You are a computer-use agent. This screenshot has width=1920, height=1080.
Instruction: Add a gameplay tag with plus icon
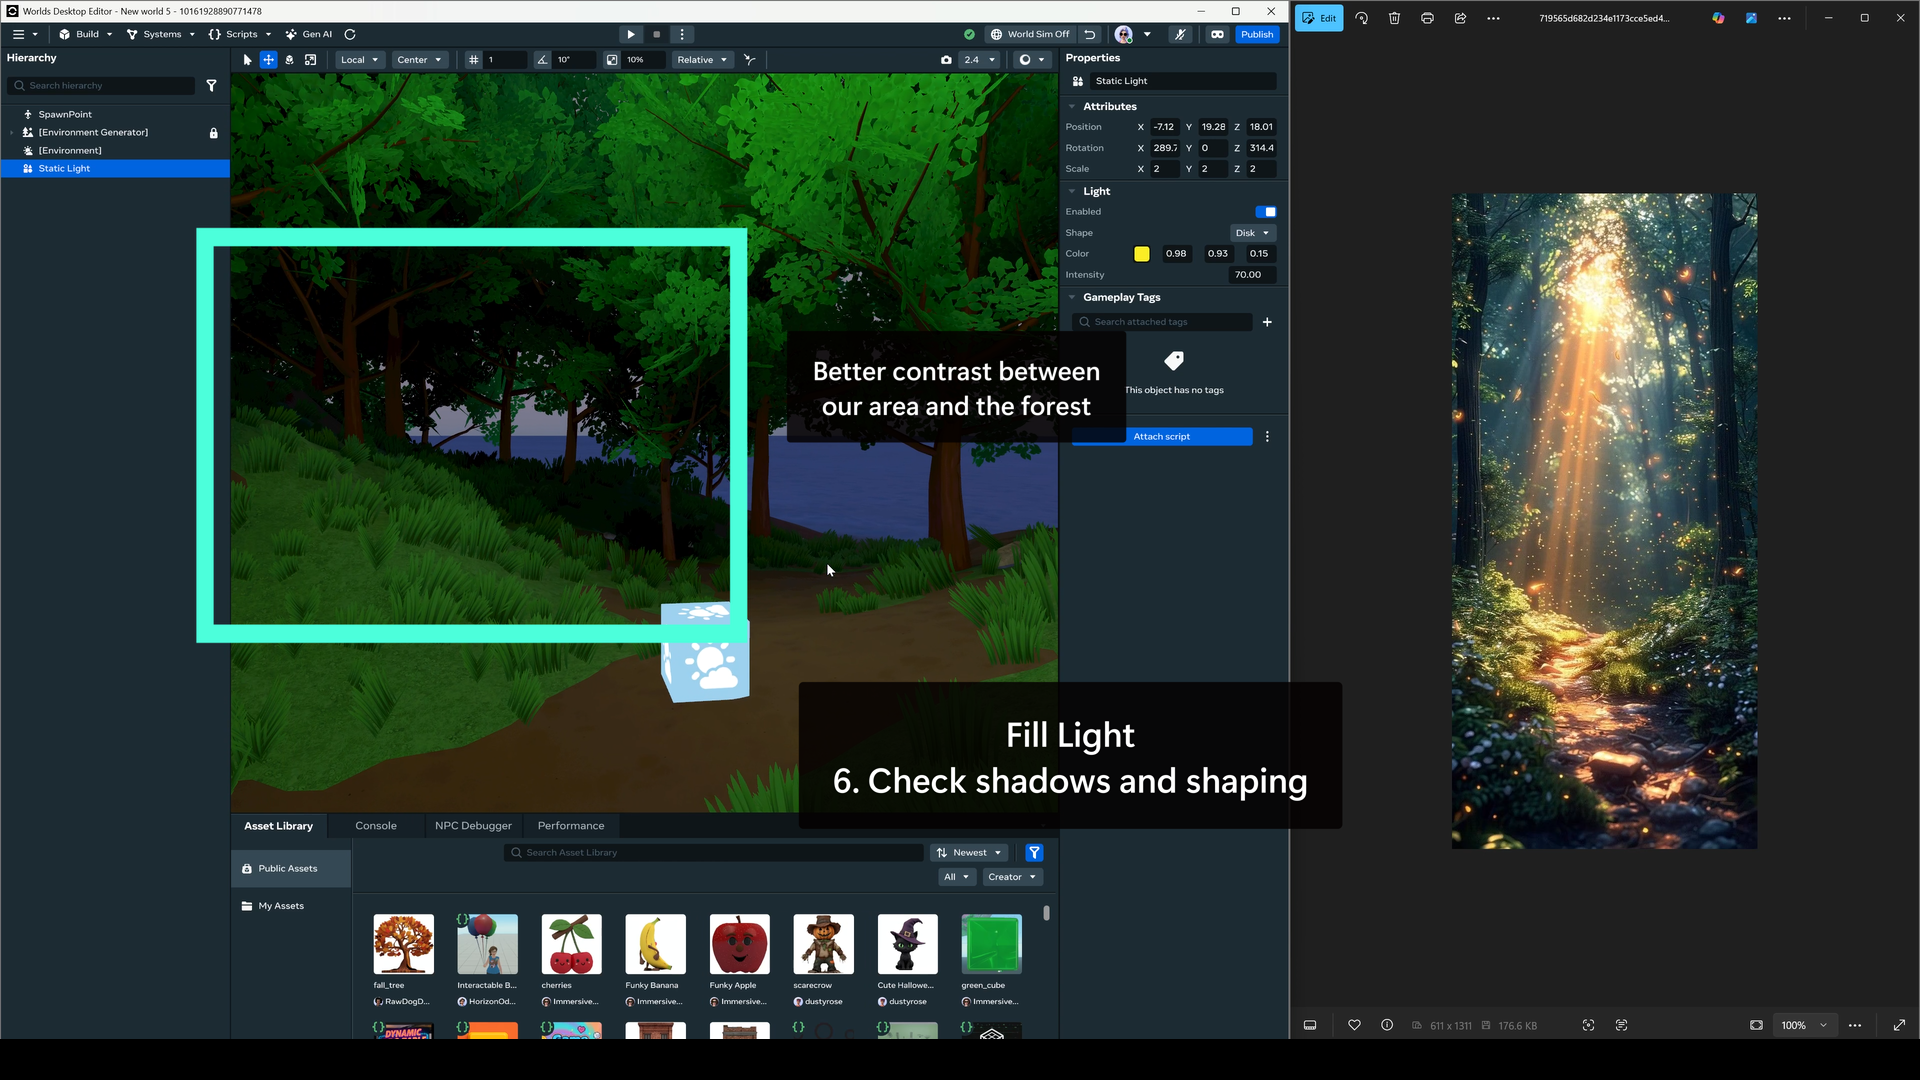(x=1267, y=322)
